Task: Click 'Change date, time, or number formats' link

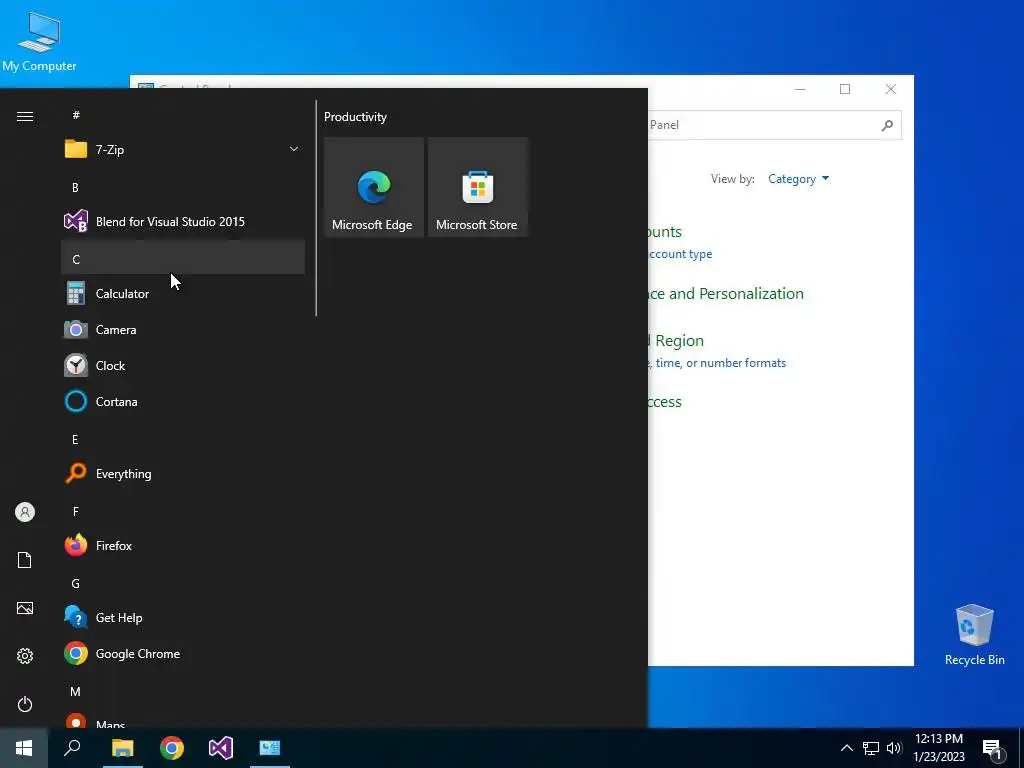Action: (717, 363)
